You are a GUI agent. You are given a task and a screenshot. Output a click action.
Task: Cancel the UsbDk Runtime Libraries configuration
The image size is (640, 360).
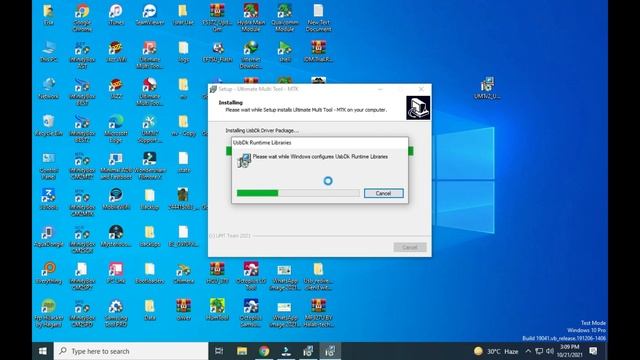pos(383,193)
